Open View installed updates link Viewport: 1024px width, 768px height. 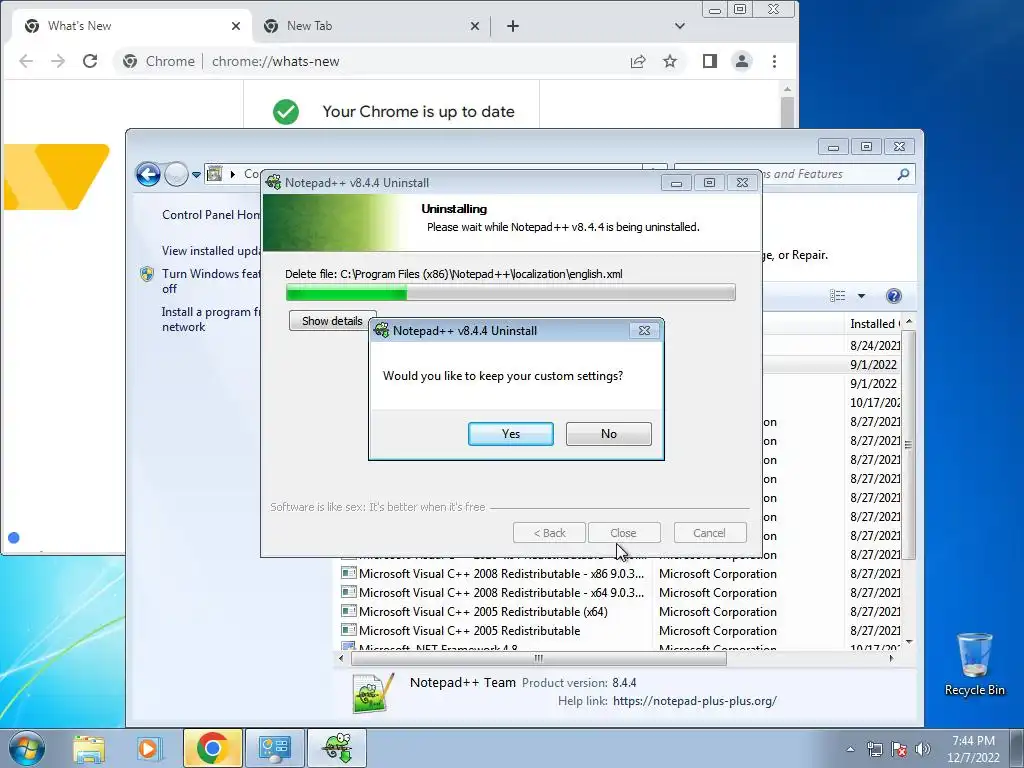click(211, 251)
